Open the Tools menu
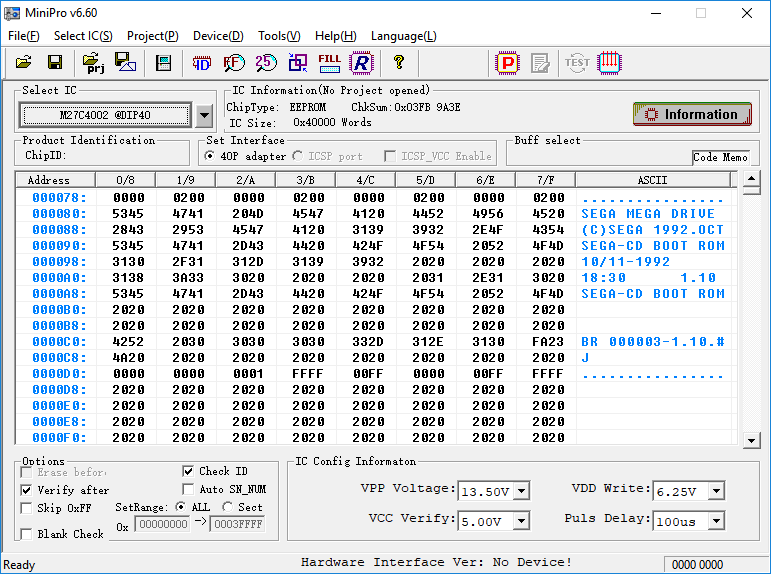The height and width of the screenshot is (574, 772). pyautogui.click(x=279, y=36)
